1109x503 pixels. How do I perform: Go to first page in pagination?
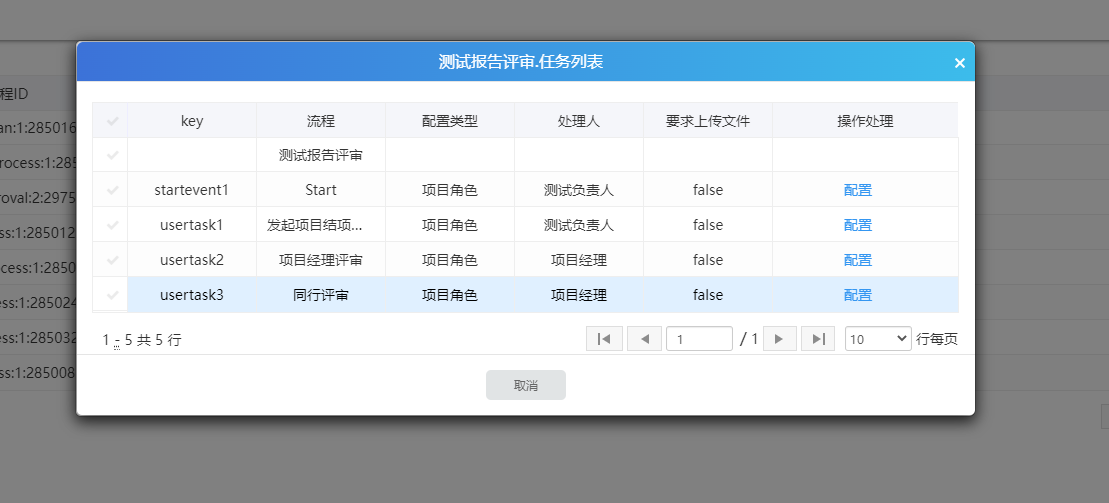coord(604,339)
